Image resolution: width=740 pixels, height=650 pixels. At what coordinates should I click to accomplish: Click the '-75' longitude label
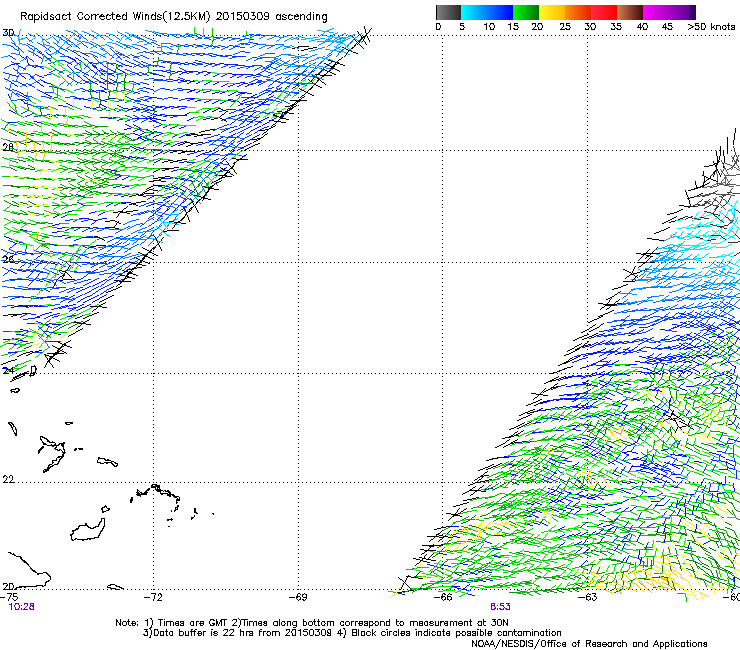pos(9,597)
